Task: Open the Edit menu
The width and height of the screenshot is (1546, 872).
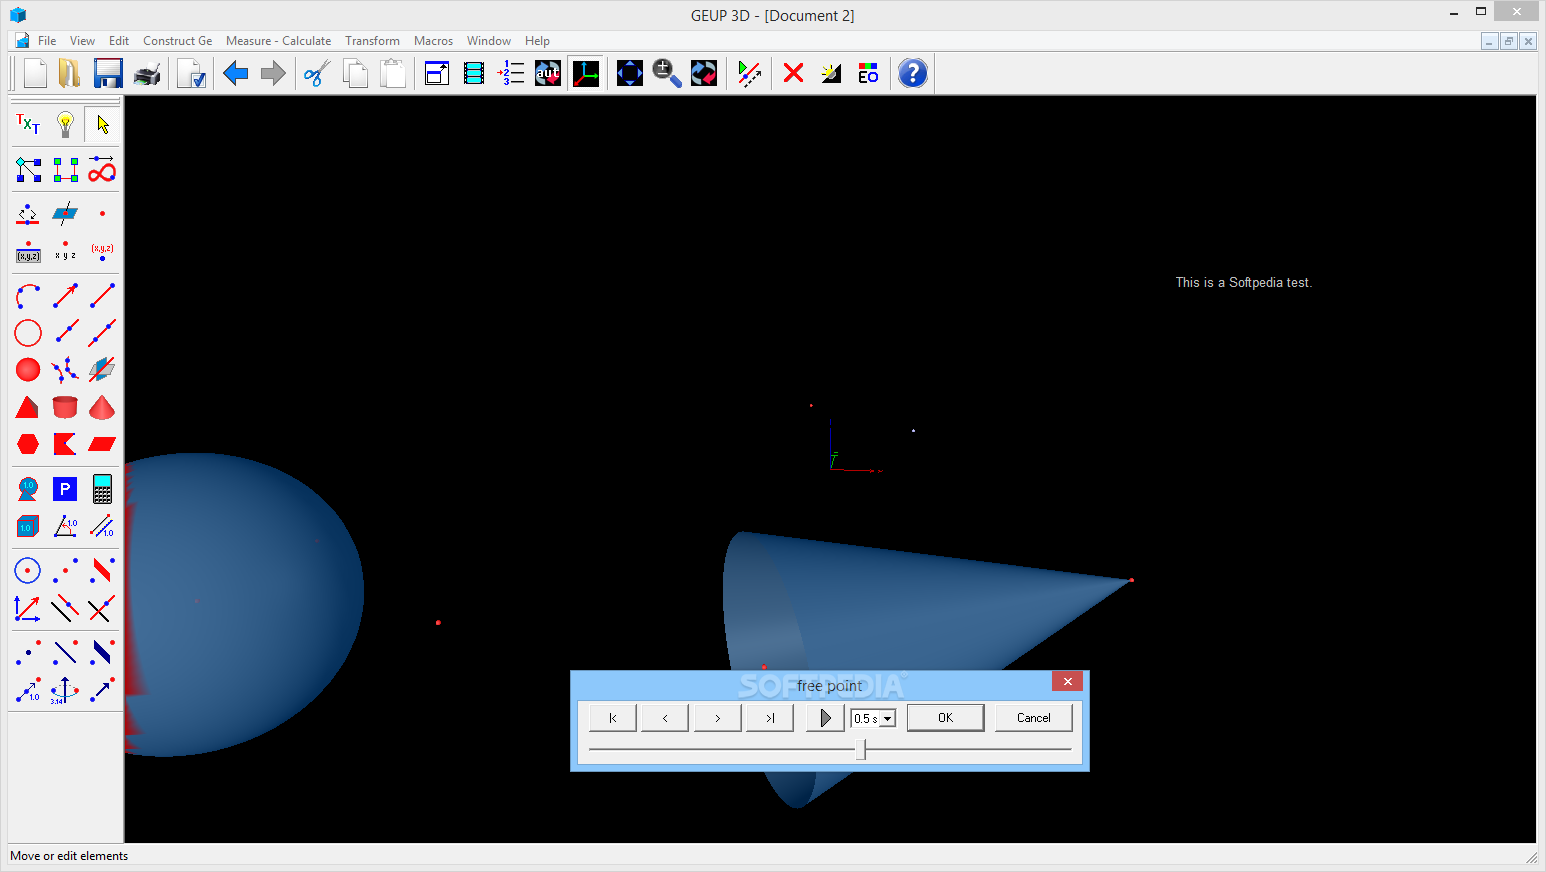Action: click(x=119, y=41)
